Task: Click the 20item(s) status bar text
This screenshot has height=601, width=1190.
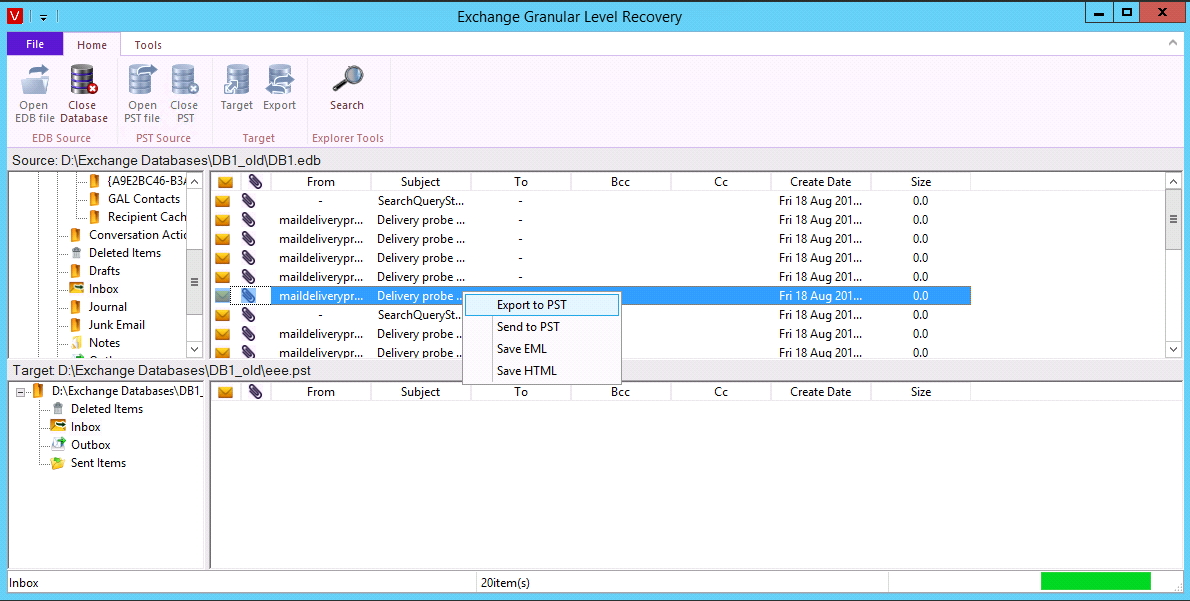Action: click(x=505, y=583)
